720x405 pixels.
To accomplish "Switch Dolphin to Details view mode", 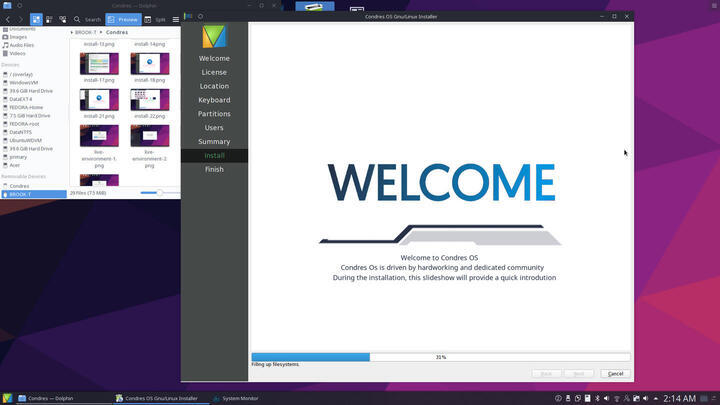I will [62, 19].
